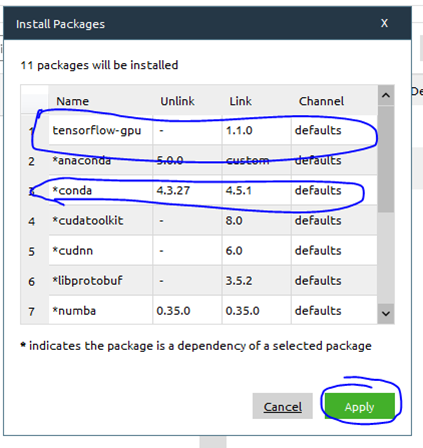Image resolution: width=423 pixels, height=448 pixels.
Task: Select the *cudatoolkit package row
Action: pos(213,220)
